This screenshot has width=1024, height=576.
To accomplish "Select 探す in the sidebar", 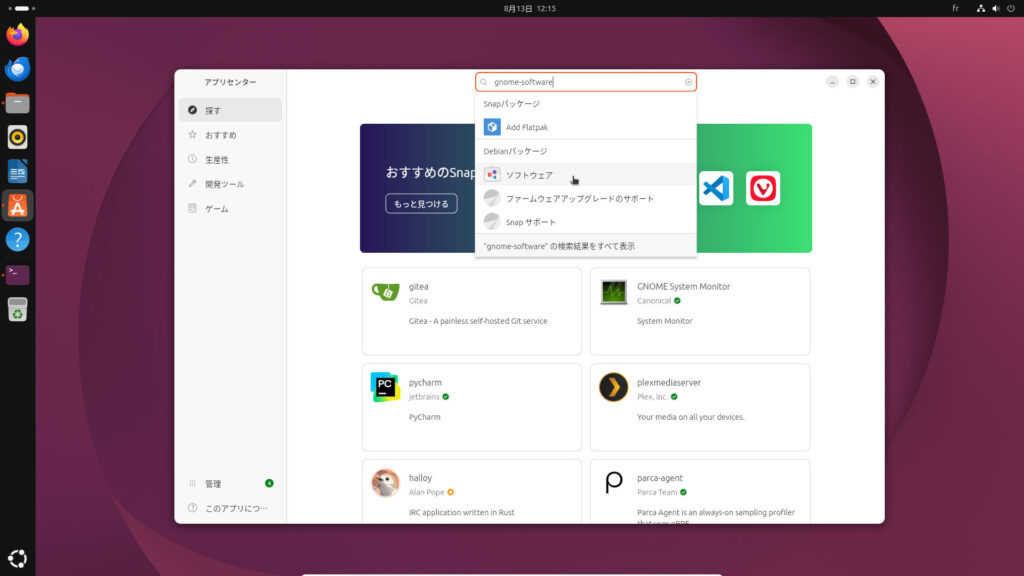I will pos(231,110).
